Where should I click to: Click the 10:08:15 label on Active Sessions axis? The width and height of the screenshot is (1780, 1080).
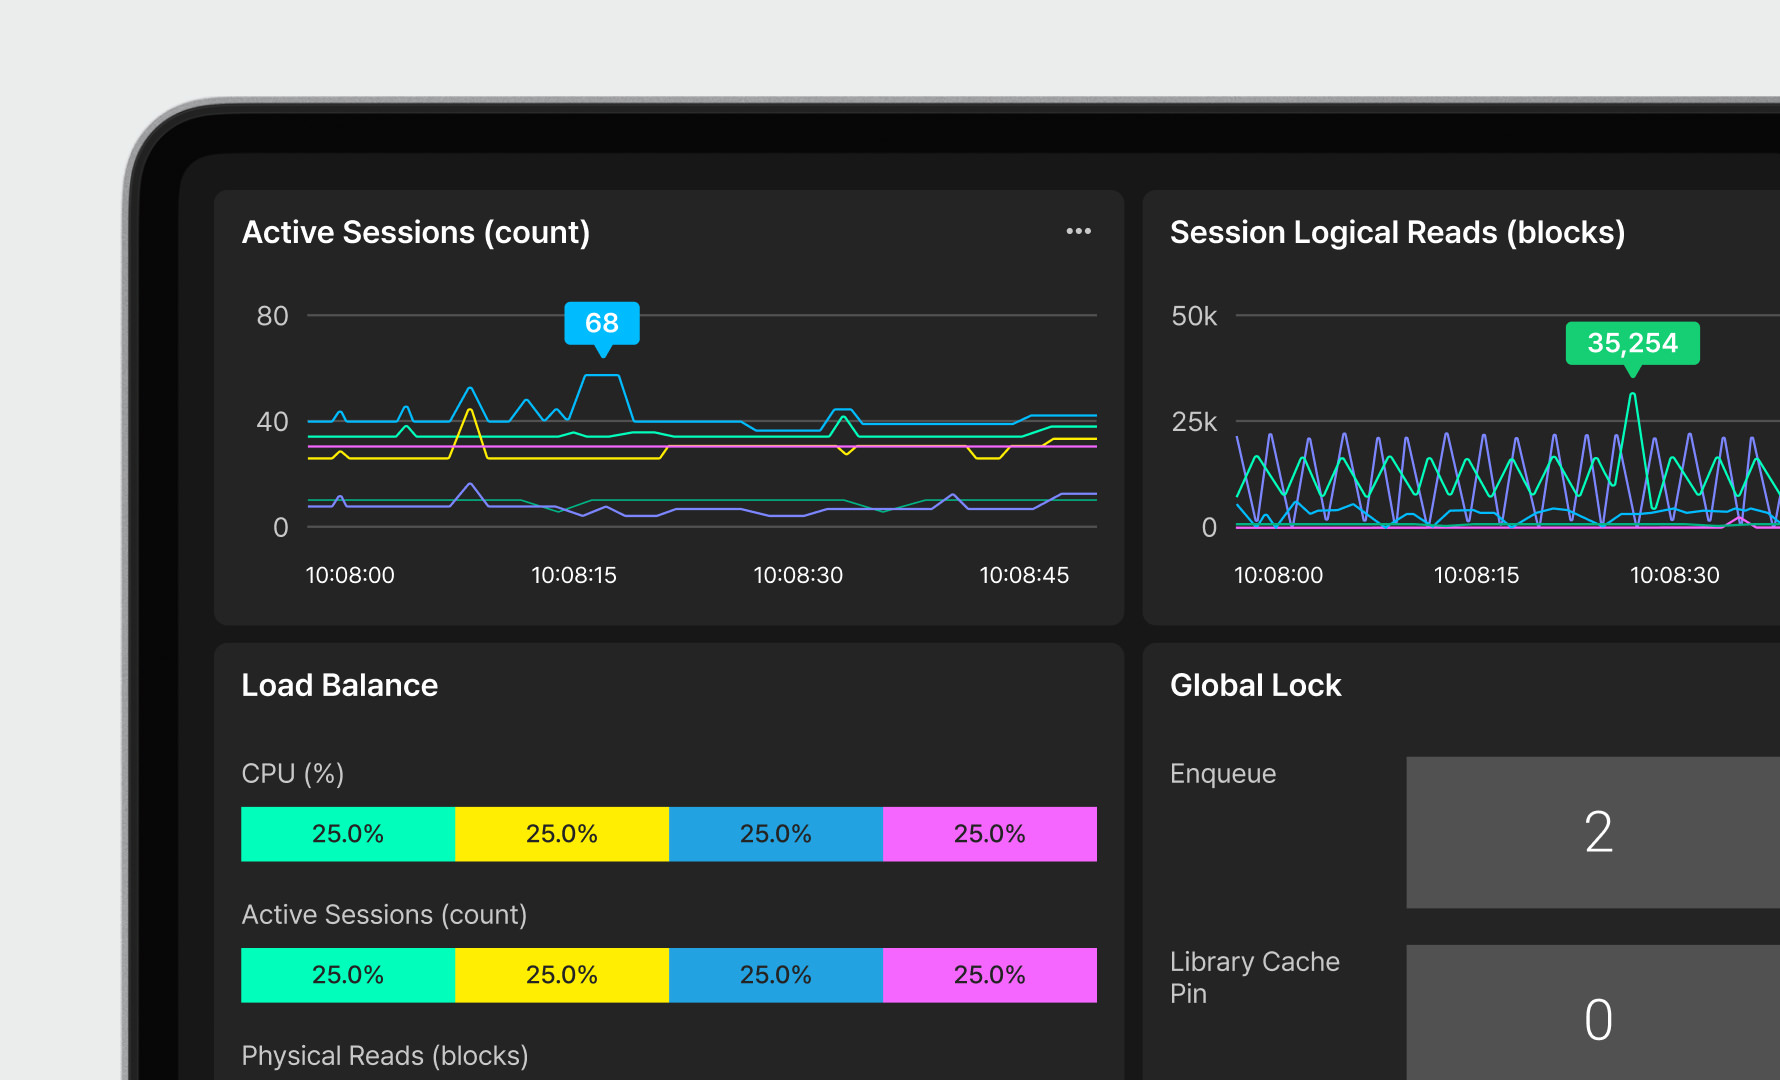(x=574, y=575)
